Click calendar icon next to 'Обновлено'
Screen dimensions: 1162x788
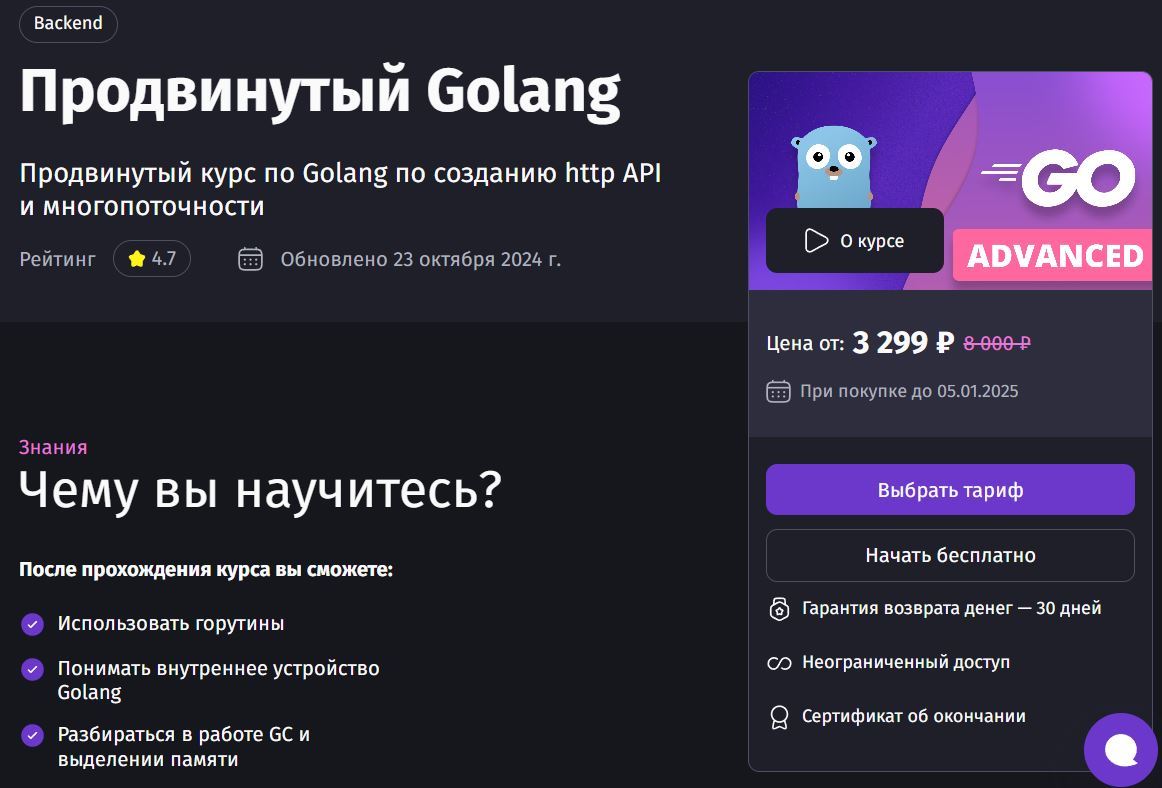coord(250,259)
